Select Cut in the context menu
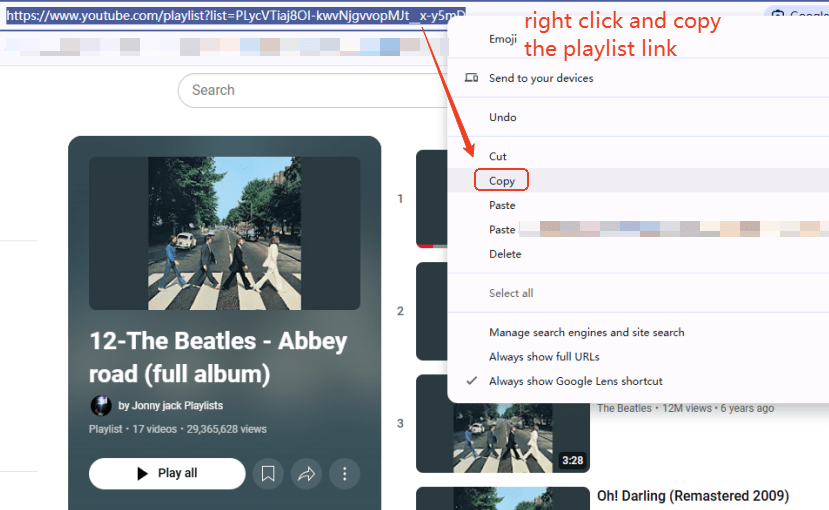 point(498,156)
